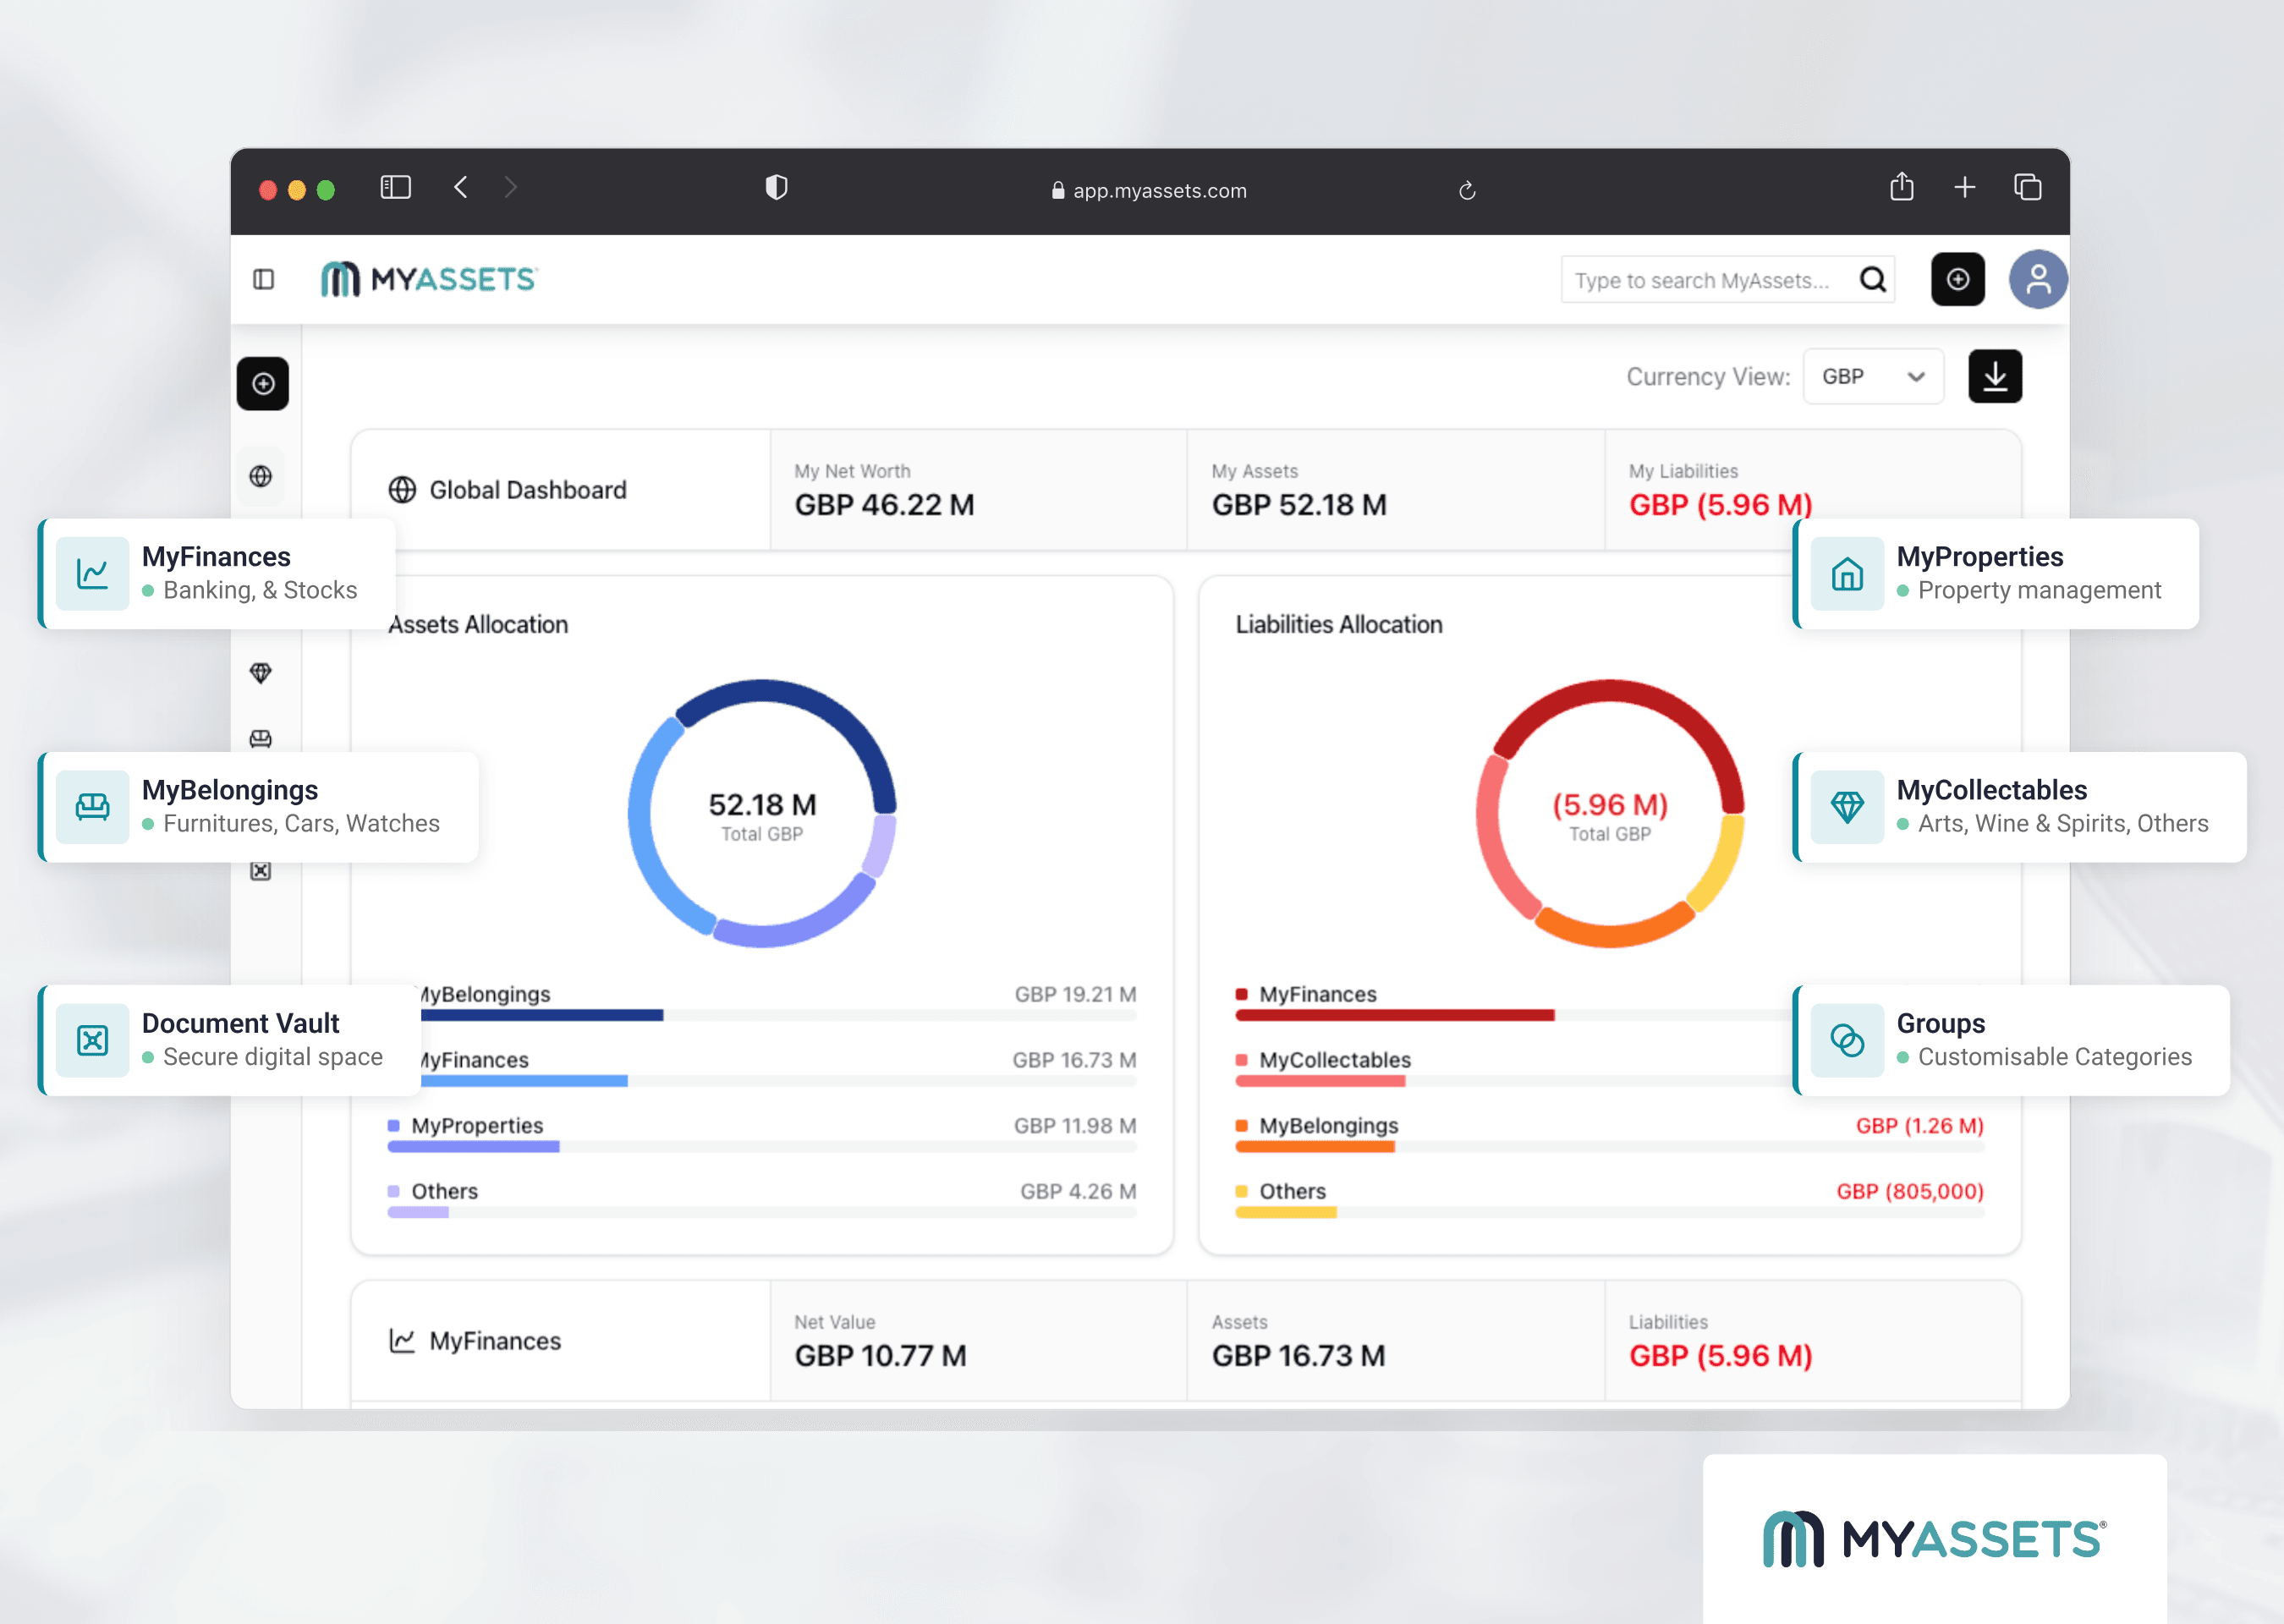Select the sofa-shaped MyBelongings icon in sidebar
Image resolution: width=2284 pixels, height=1624 pixels.
(262, 741)
